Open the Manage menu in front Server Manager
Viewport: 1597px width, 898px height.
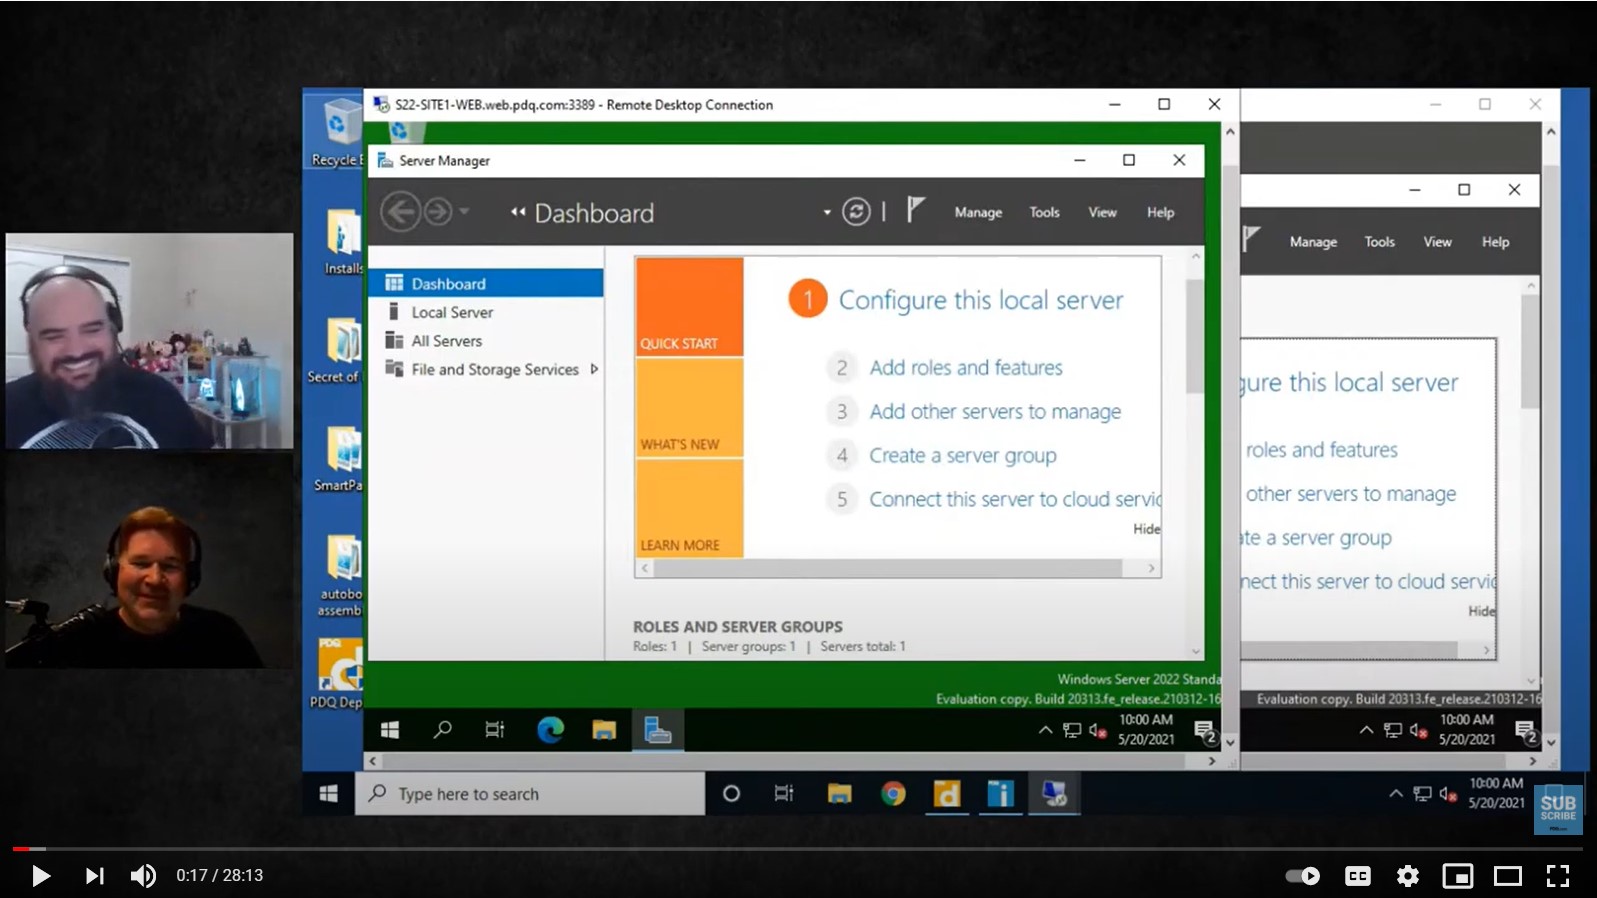pos(978,212)
